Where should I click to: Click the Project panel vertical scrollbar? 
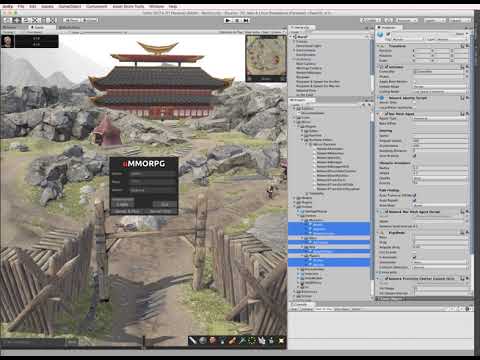pyautogui.click(x=371, y=200)
